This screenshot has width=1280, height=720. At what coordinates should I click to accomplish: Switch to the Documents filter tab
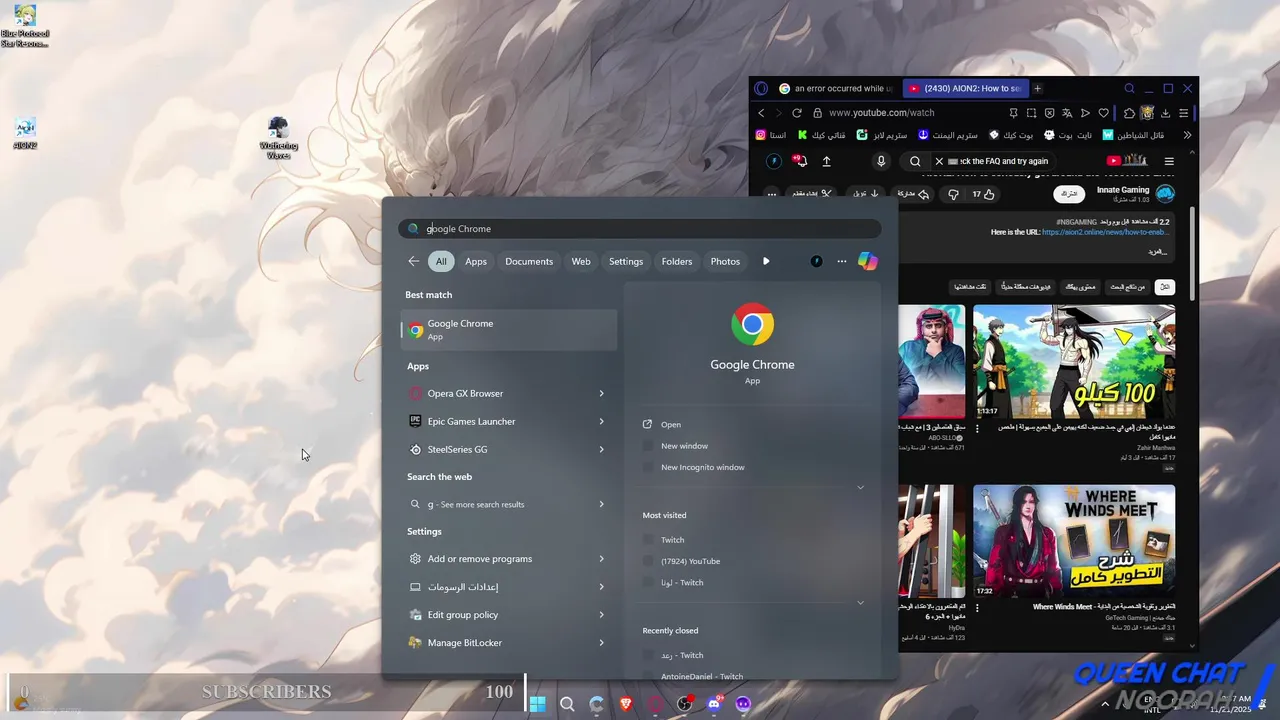tap(529, 261)
